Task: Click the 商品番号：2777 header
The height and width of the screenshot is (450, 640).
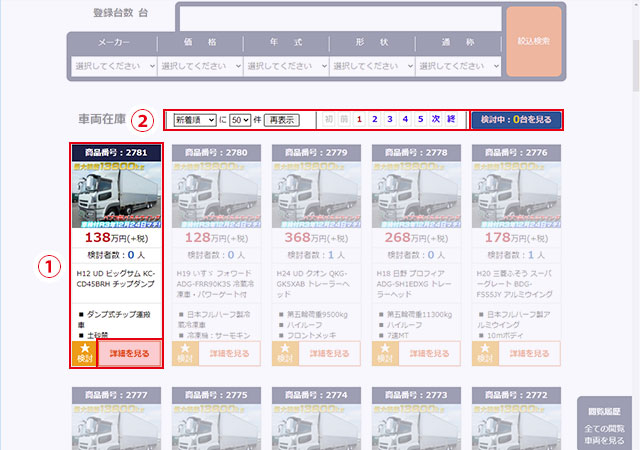Action: [117, 395]
